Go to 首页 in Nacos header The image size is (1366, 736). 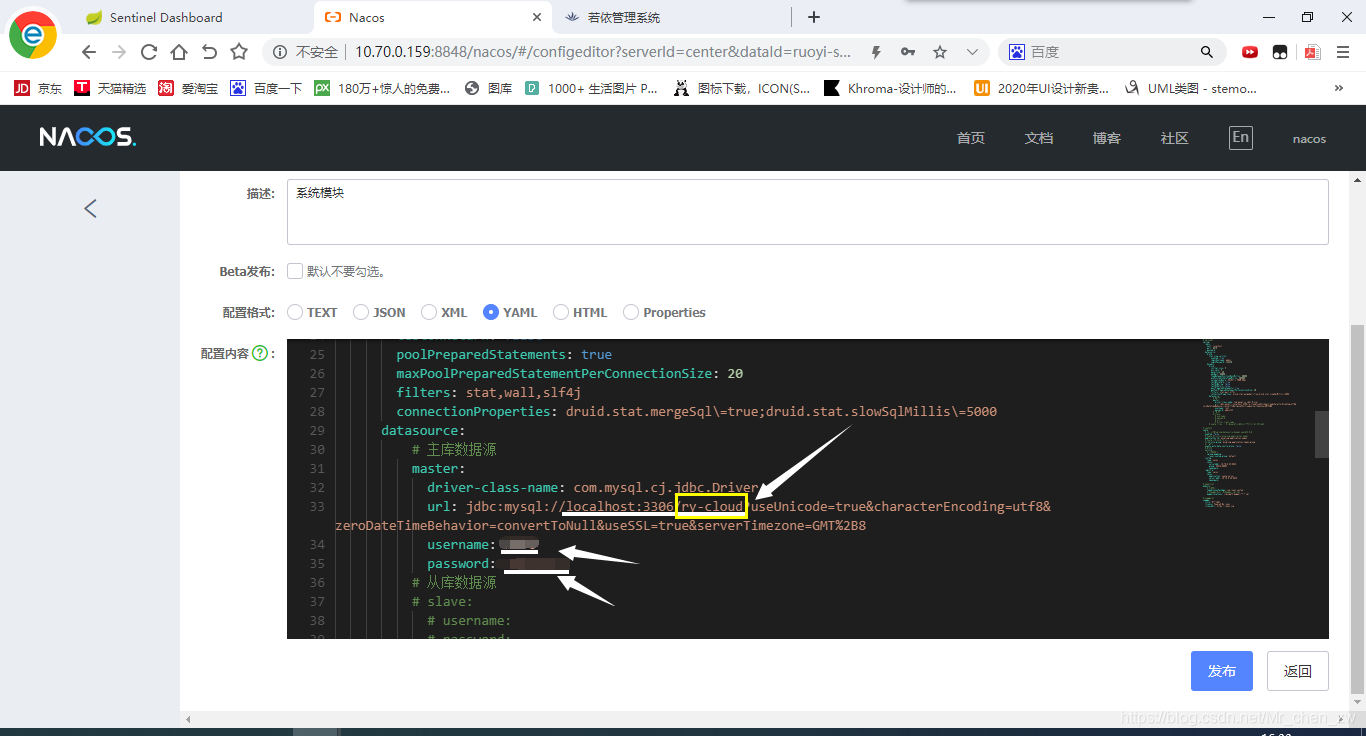[x=971, y=139]
